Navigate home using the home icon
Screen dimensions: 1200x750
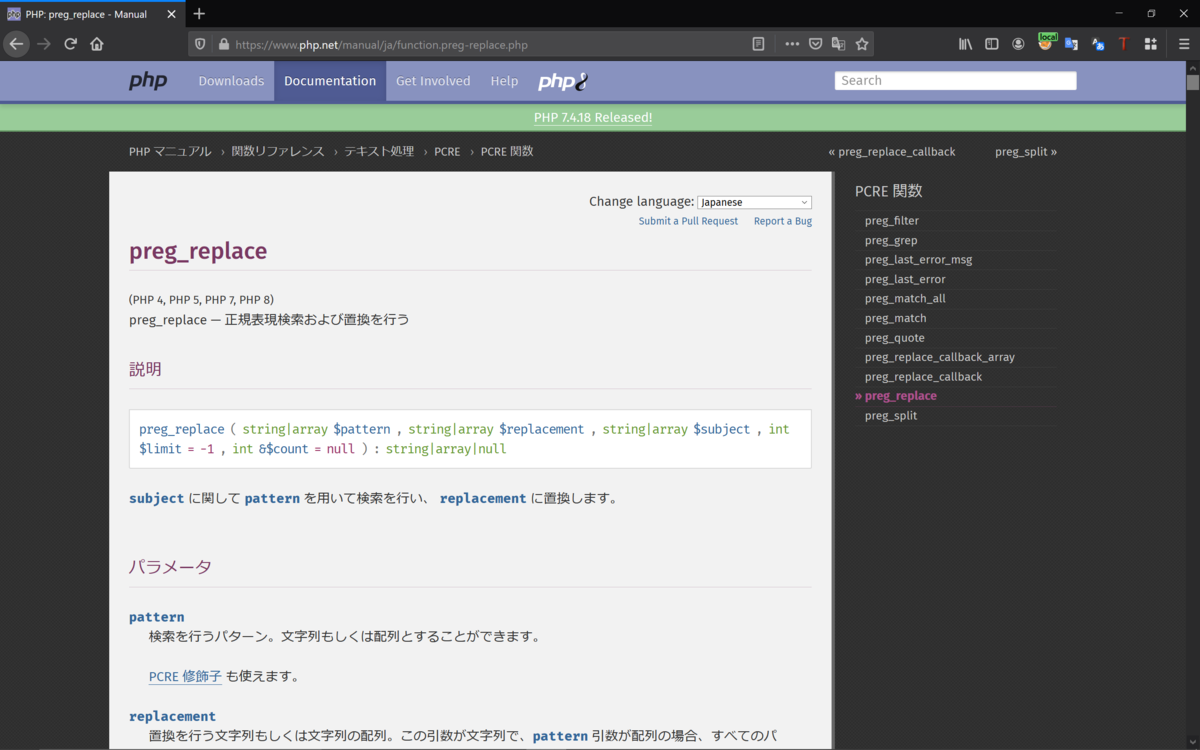pos(96,44)
